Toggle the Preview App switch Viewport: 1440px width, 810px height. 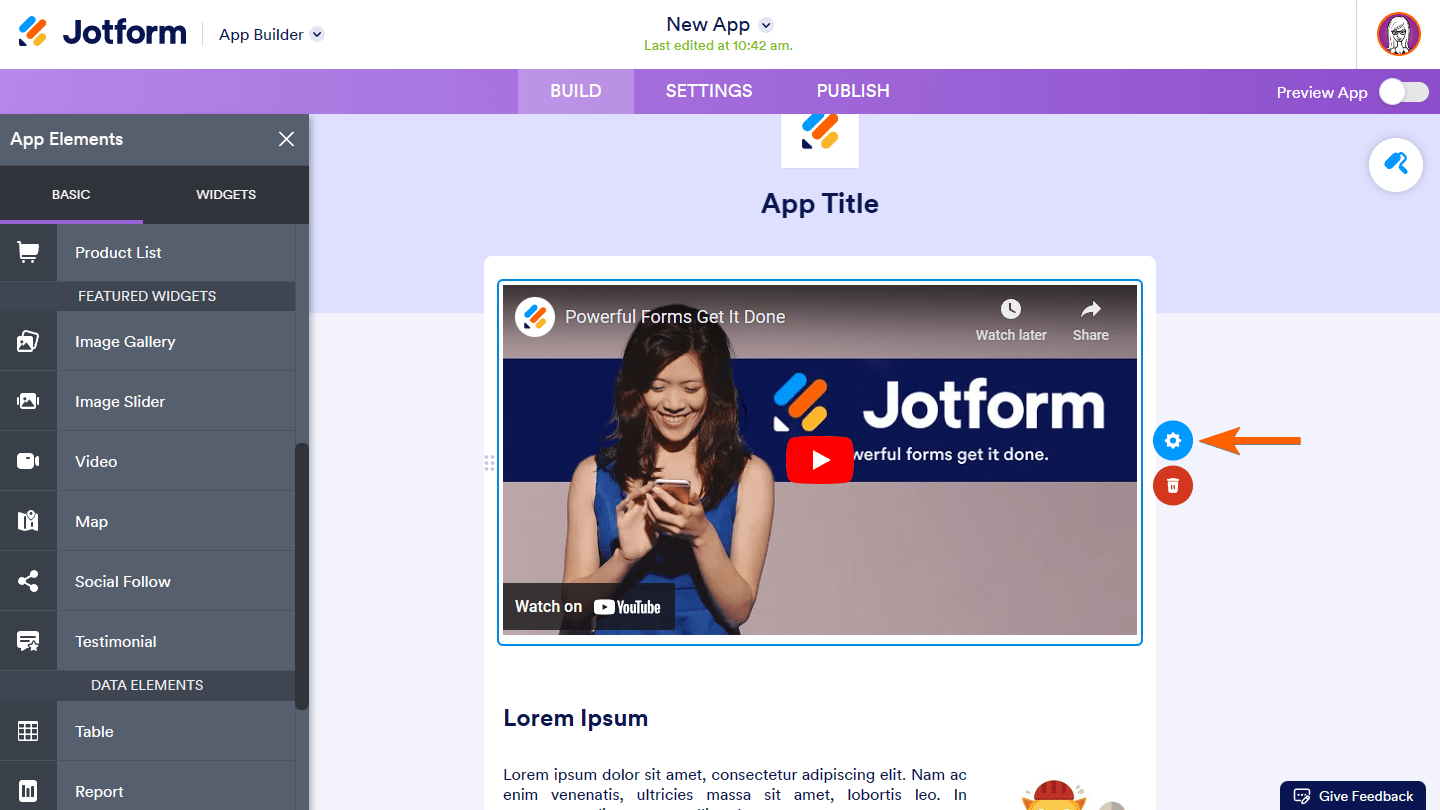click(x=1404, y=92)
